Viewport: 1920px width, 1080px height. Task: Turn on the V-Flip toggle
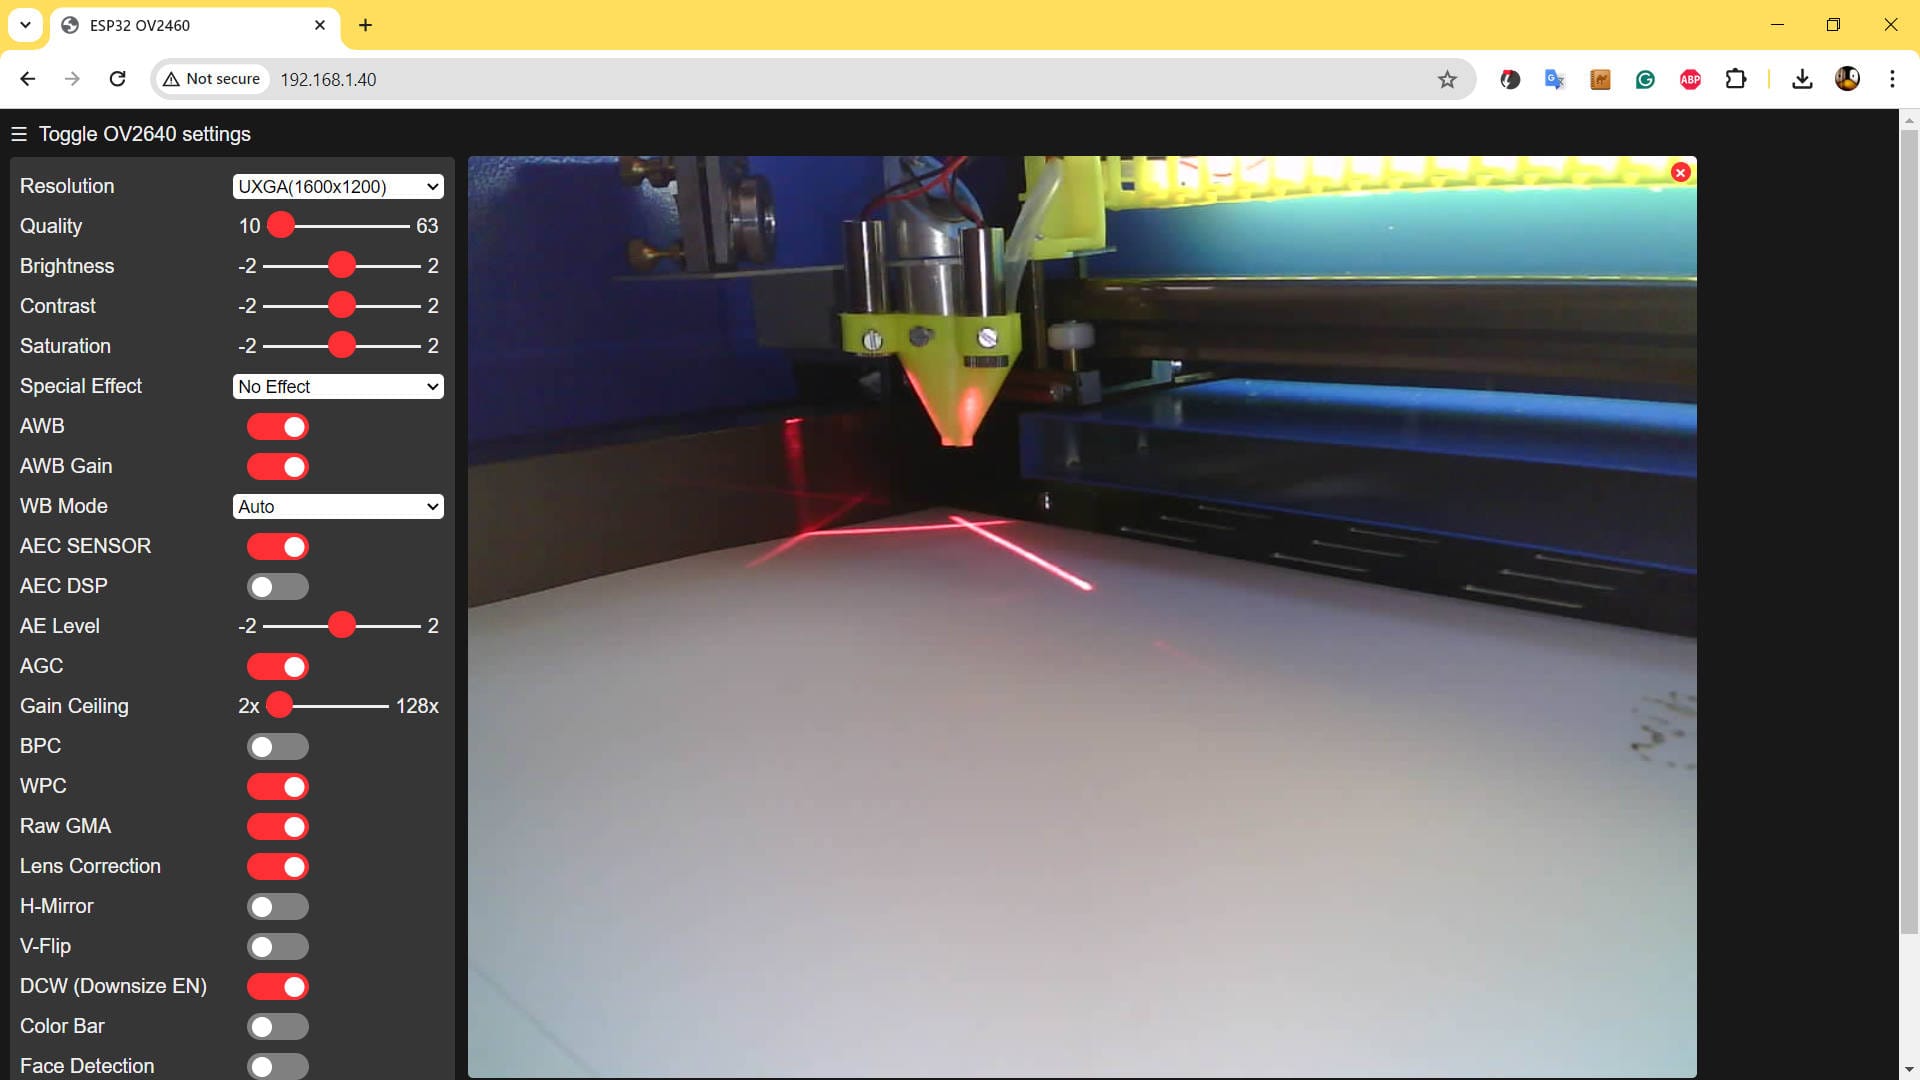(278, 946)
